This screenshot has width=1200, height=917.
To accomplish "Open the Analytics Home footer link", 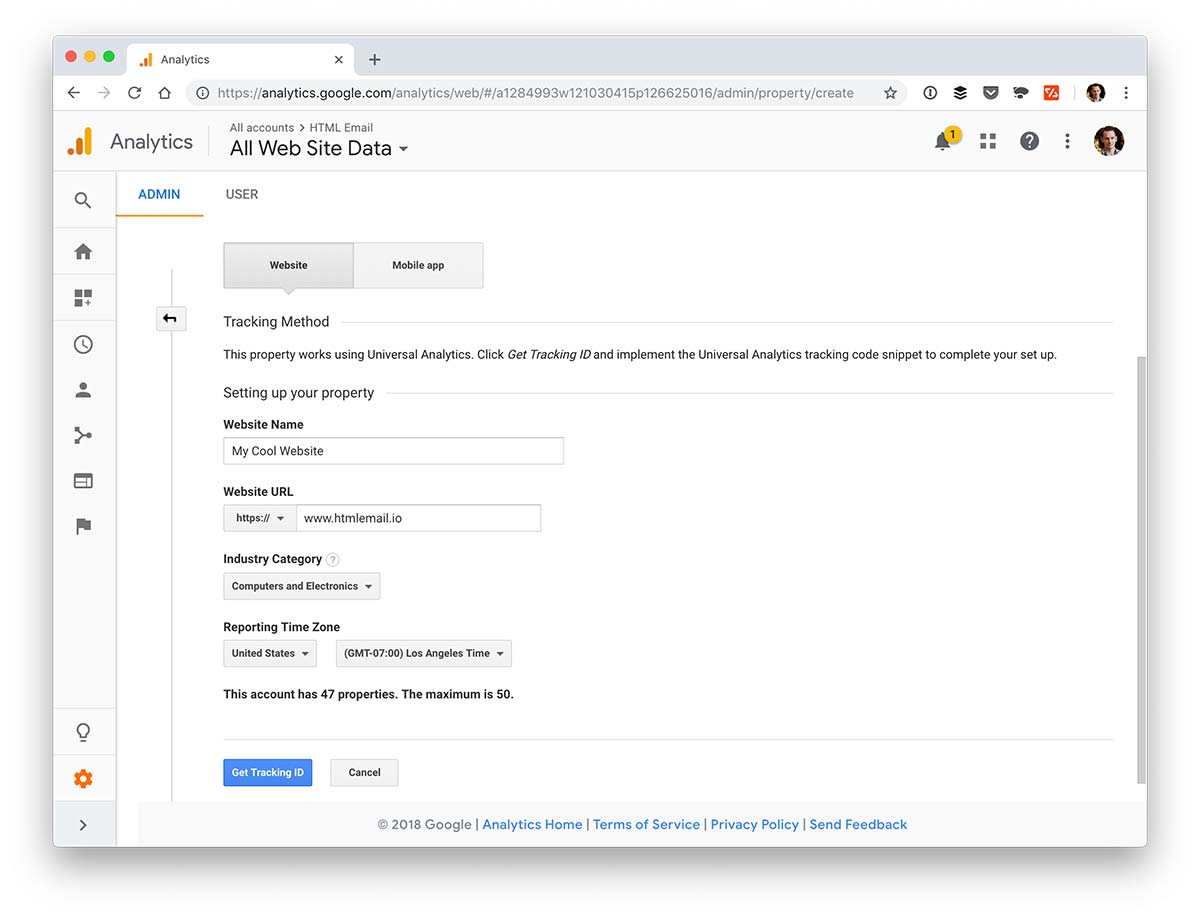I will pyautogui.click(x=532, y=824).
